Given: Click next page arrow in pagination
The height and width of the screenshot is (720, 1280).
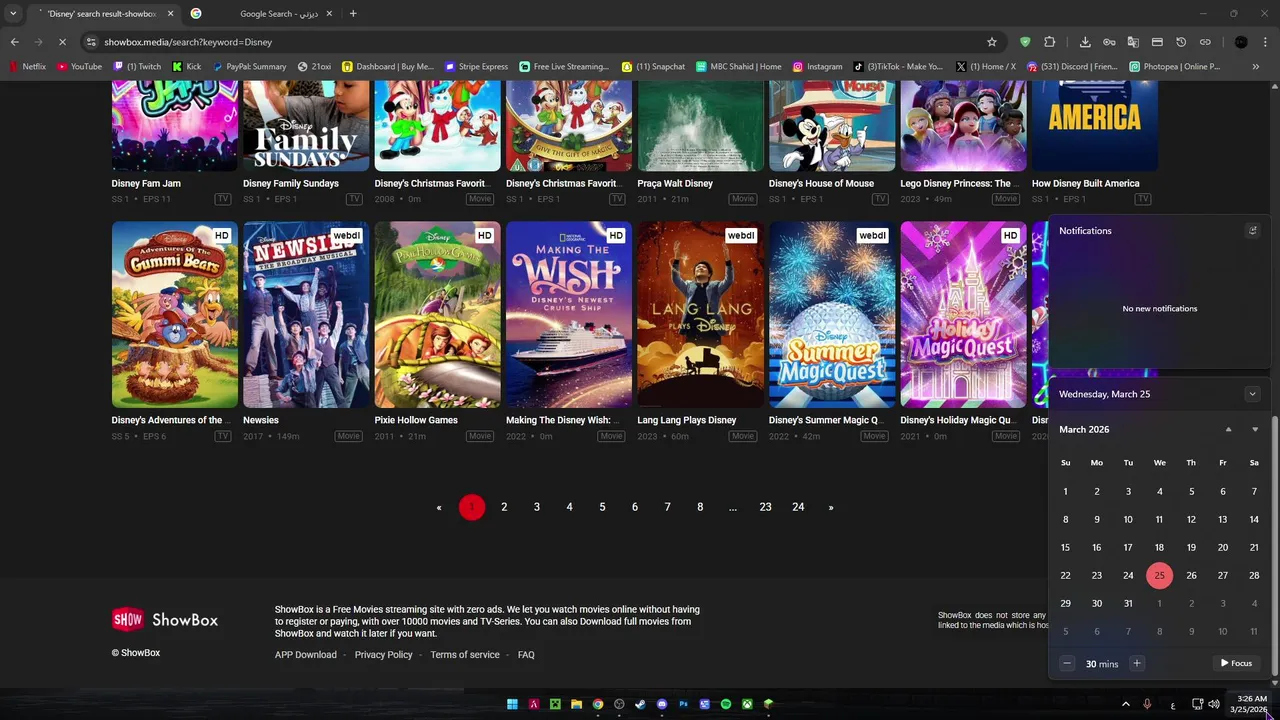Looking at the screenshot, I should pyautogui.click(x=830, y=507).
